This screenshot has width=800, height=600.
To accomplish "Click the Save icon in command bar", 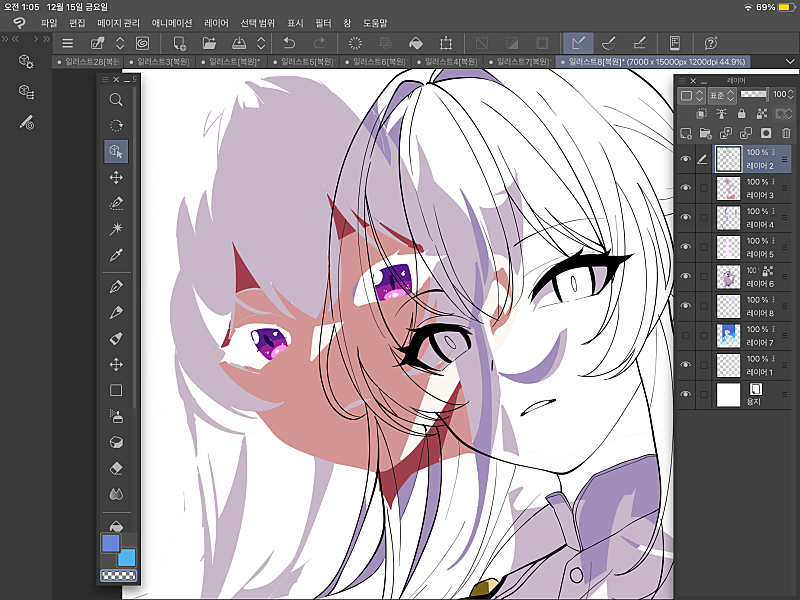I will pos(239,43).
